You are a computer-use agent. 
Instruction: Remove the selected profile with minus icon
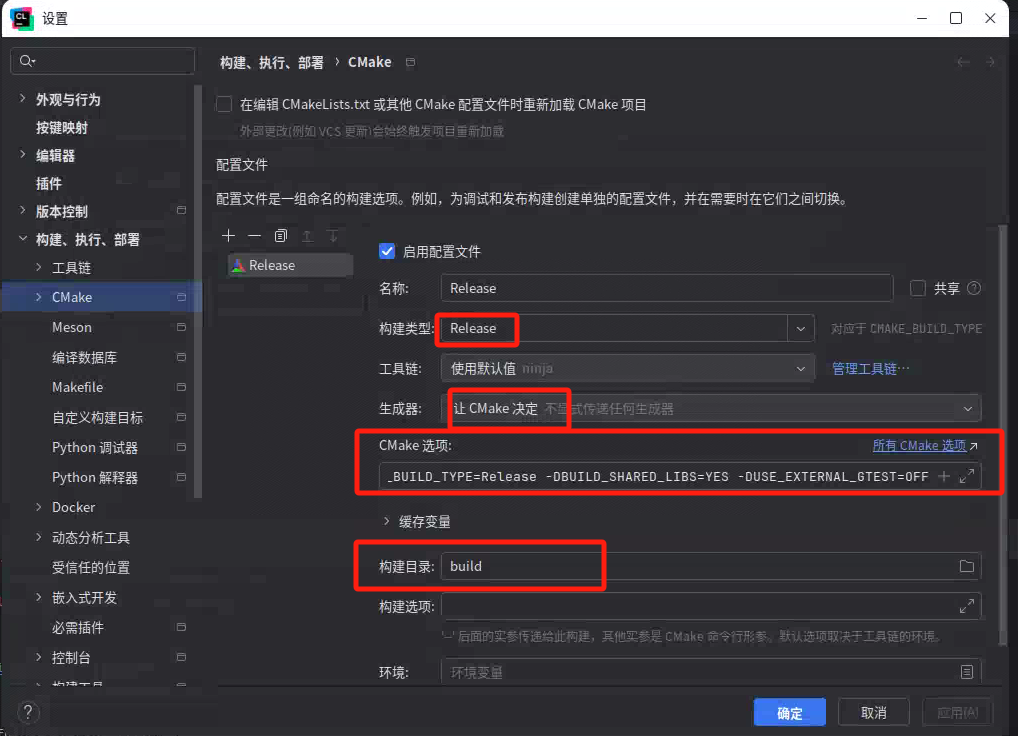pyautogui.click(x=254, y=236)
